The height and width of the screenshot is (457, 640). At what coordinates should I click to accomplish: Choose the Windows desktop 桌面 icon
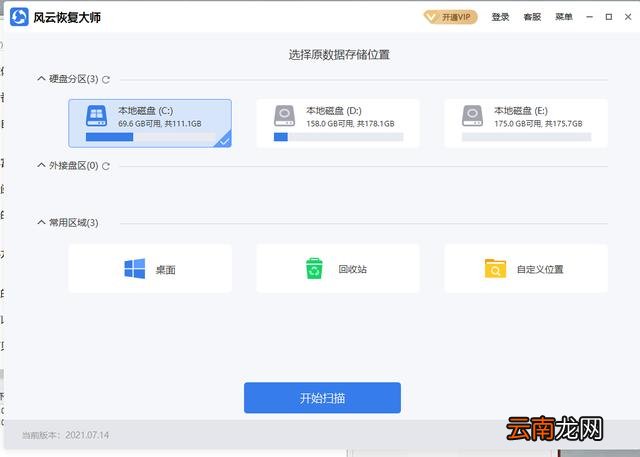coord(135,269)
